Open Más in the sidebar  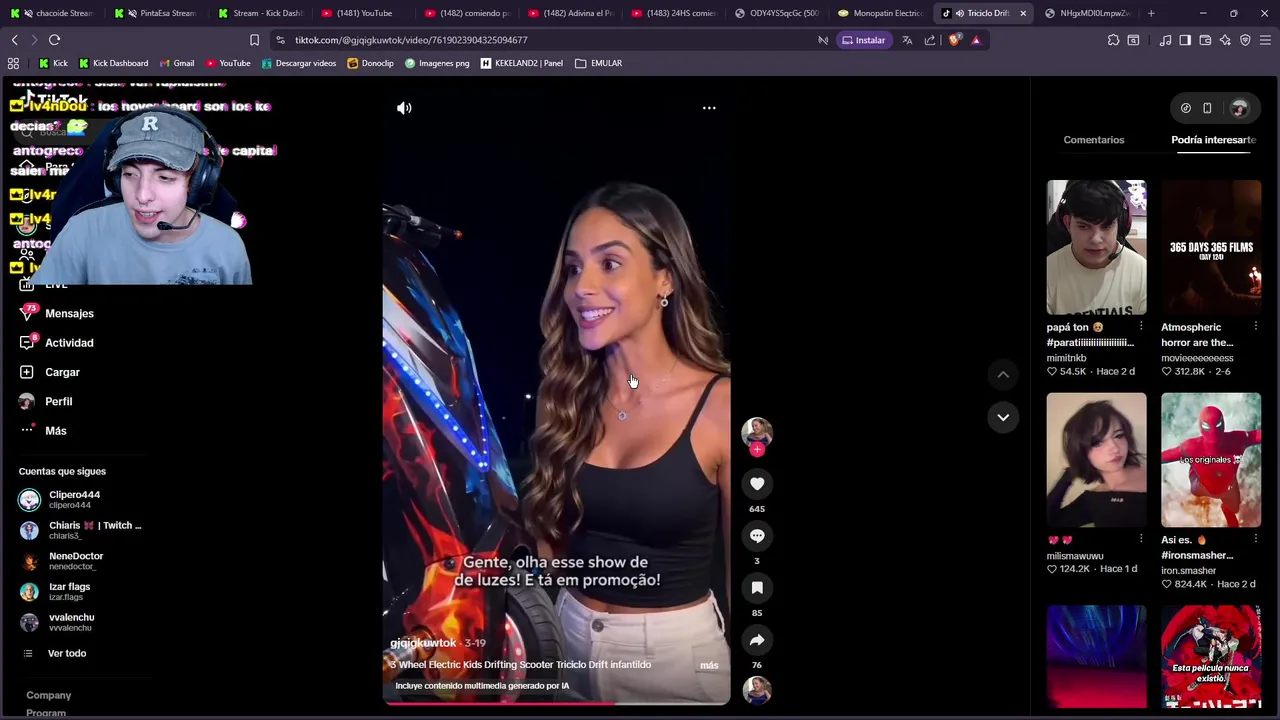pyautogui.click(x=55, y=431)
